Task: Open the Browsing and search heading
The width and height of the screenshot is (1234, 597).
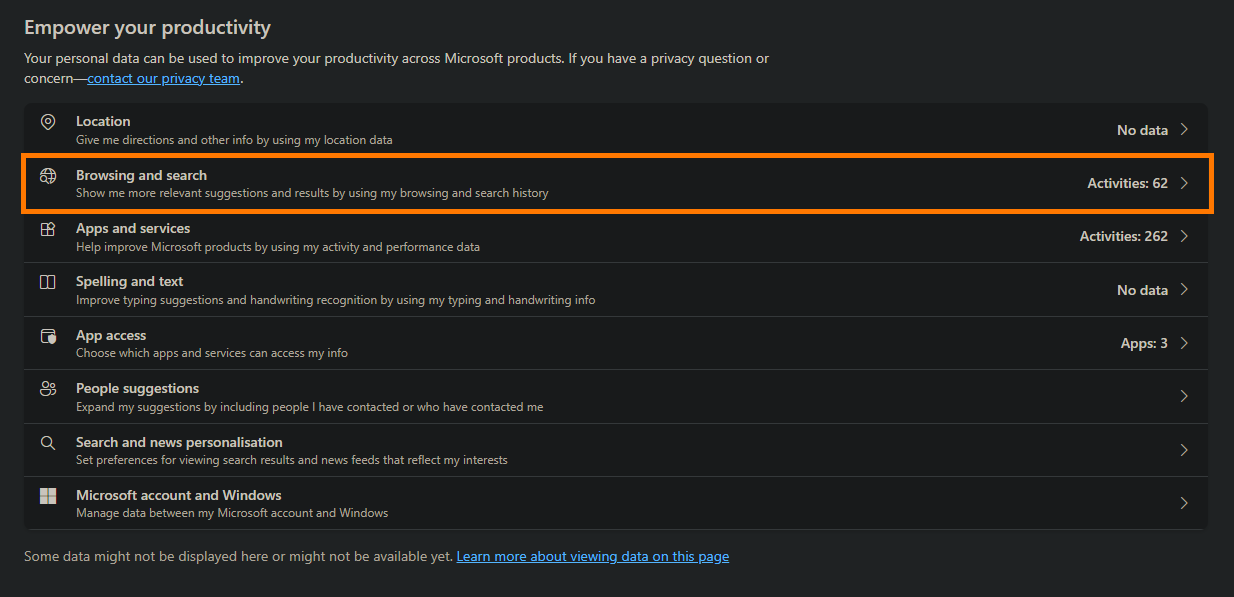Action: 141,175
